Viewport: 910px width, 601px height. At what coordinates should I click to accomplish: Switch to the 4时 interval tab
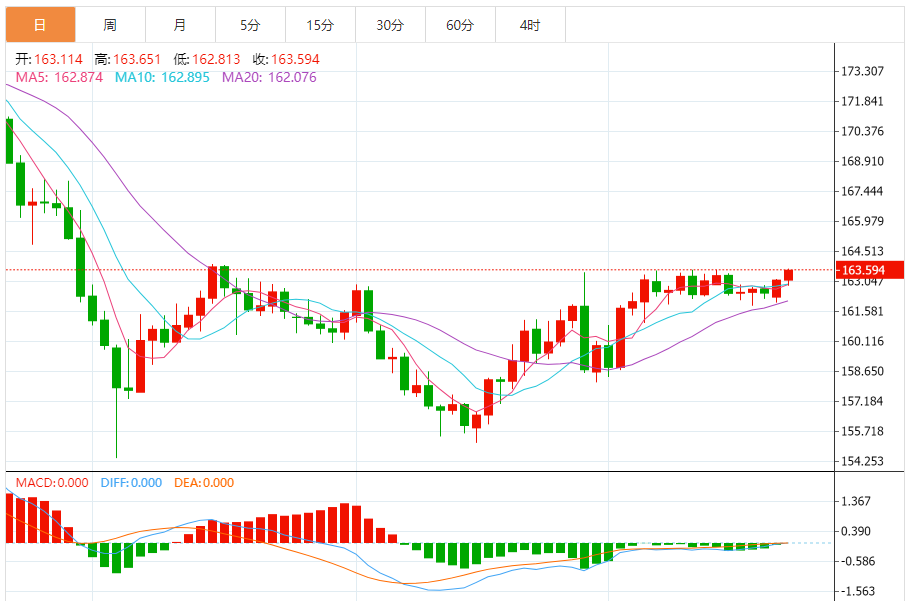pyautogui.click(x=530, y=25)
